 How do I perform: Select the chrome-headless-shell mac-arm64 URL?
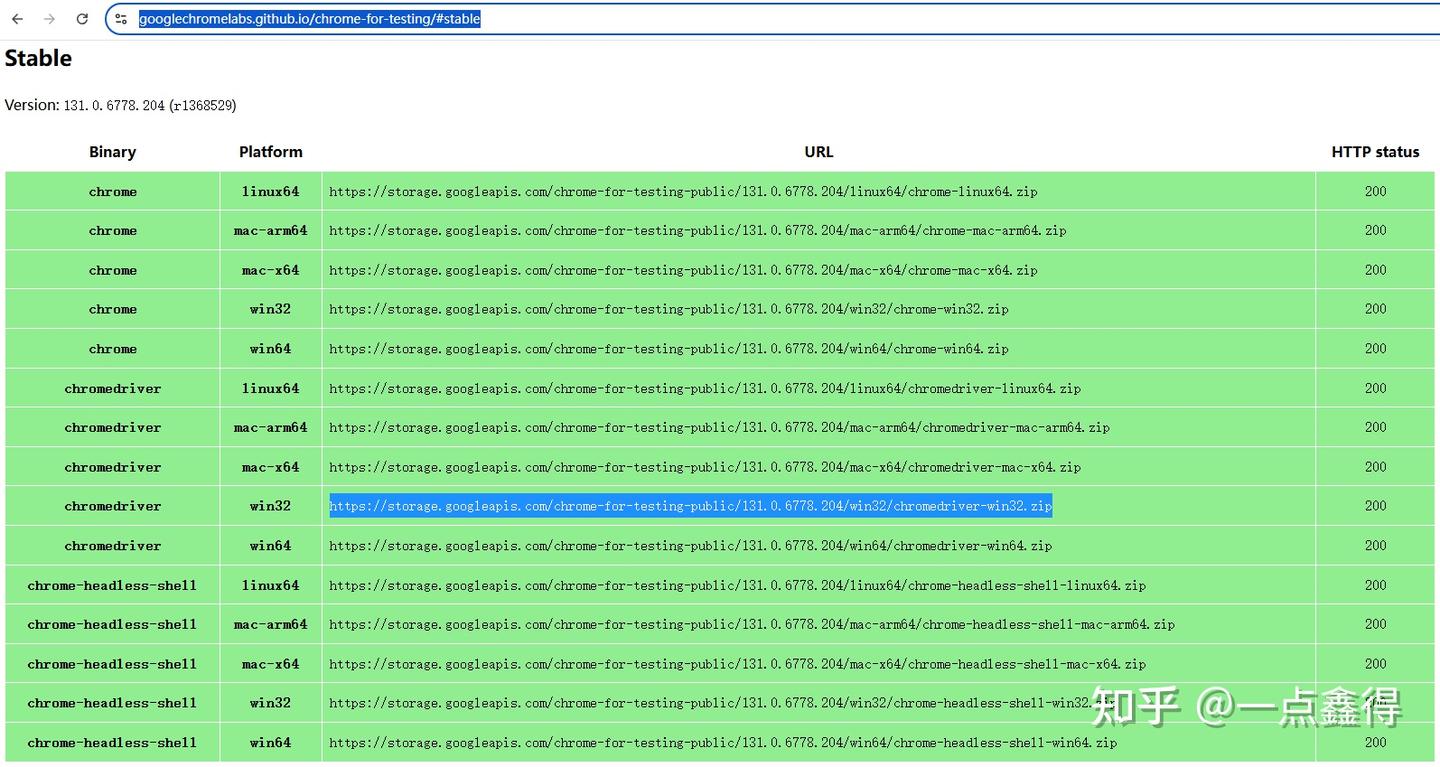tap(752, 624)
